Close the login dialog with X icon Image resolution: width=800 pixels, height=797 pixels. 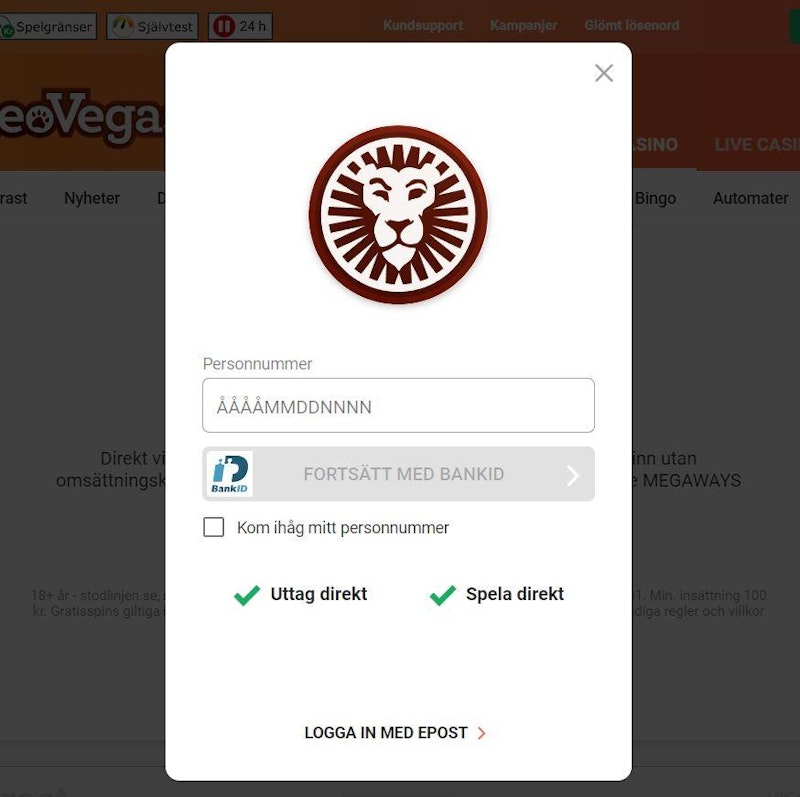pos(604,73)
